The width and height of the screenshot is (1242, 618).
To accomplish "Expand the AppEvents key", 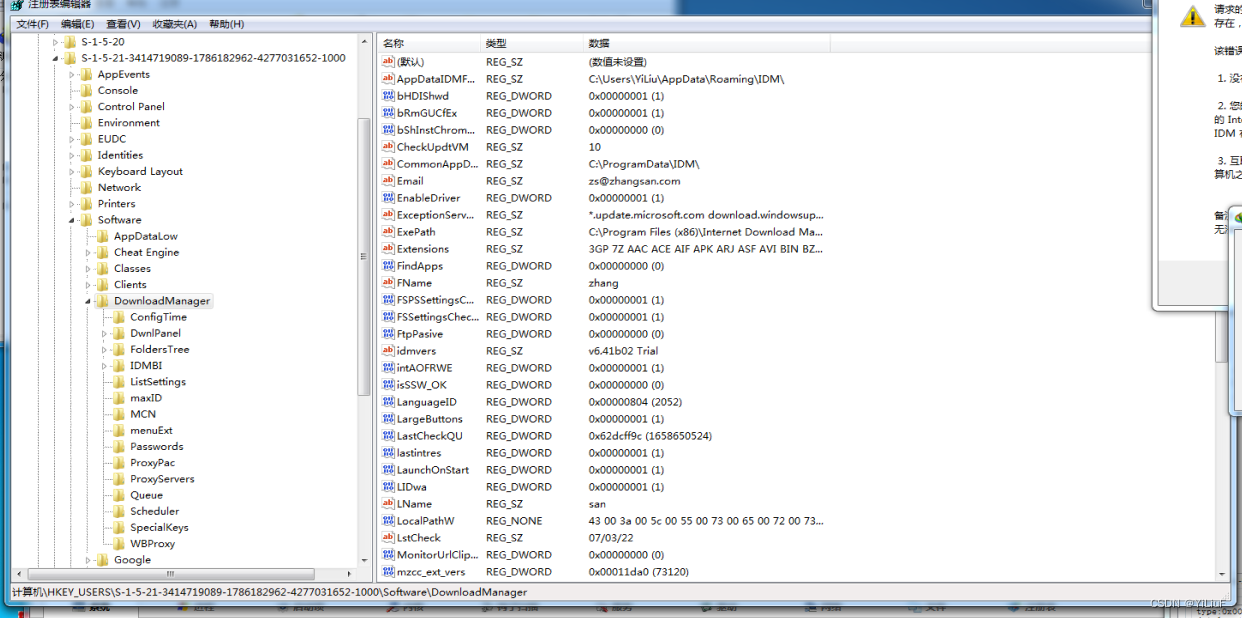I will point(72,74).
